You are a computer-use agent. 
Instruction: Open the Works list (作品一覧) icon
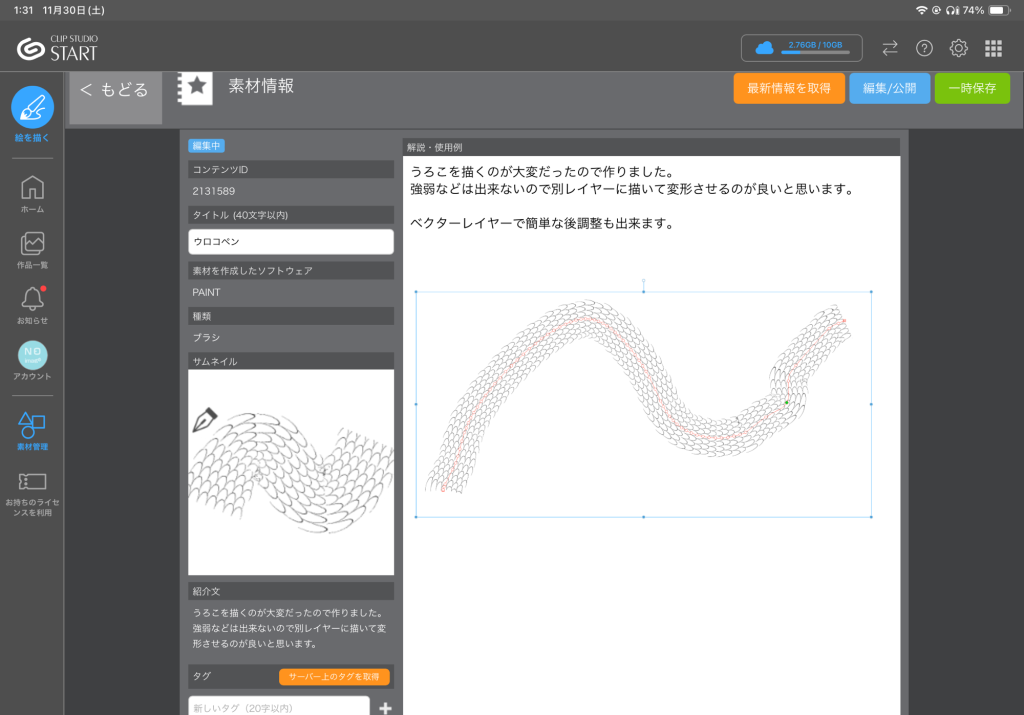[x=32, y=244]
